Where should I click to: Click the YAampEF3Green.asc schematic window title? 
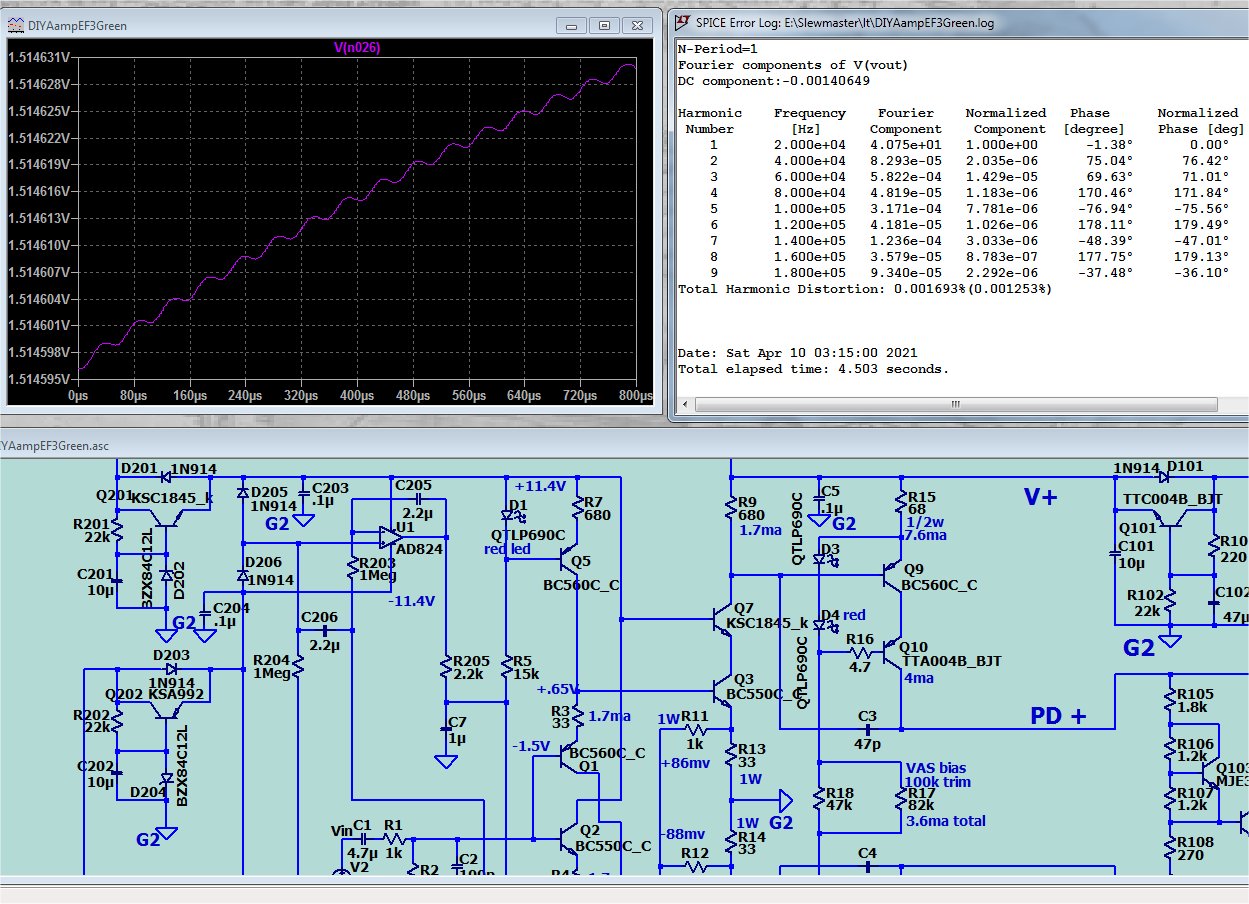(56, 446)
